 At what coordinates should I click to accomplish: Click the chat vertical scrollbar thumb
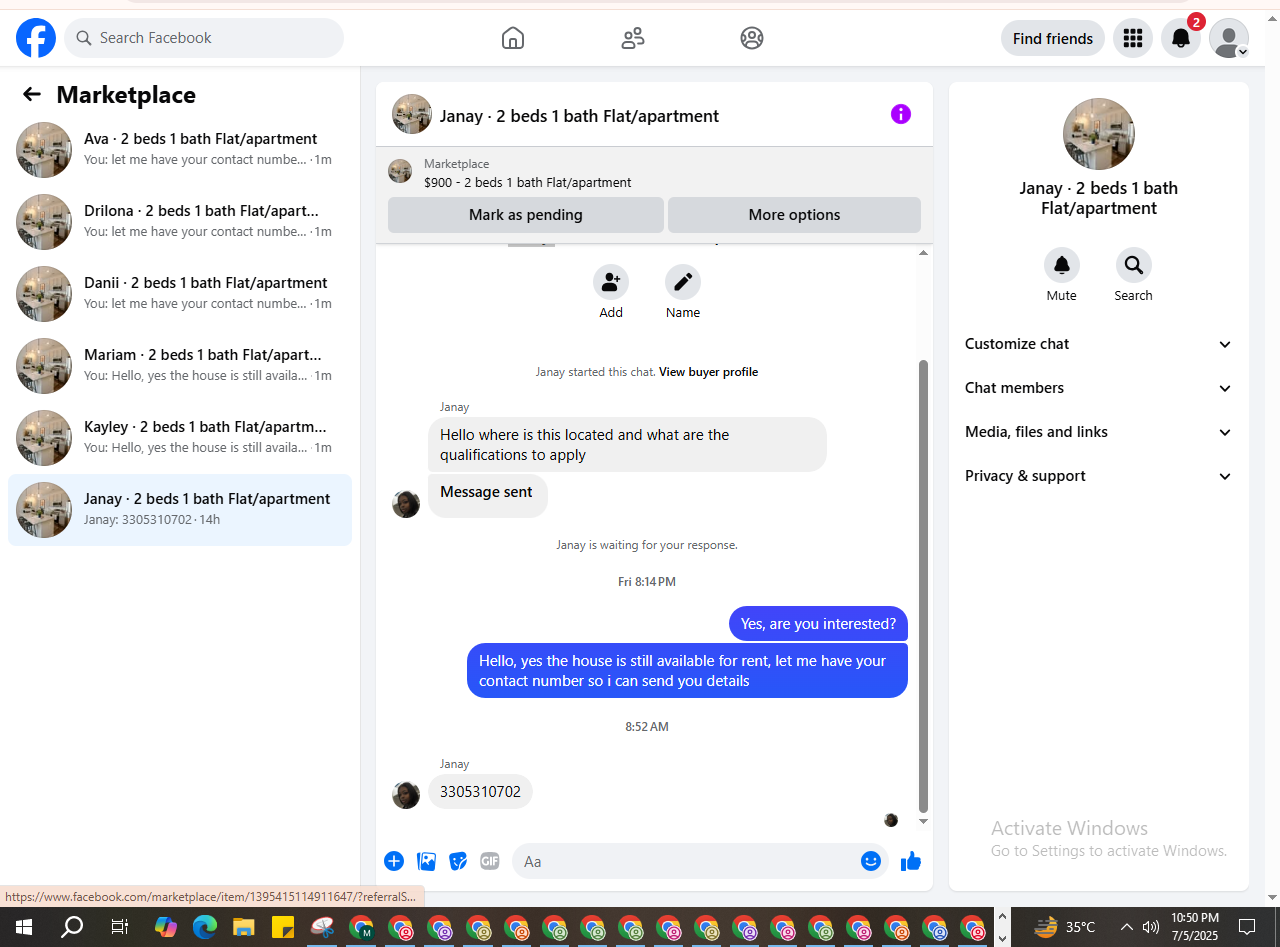(923, 586)
